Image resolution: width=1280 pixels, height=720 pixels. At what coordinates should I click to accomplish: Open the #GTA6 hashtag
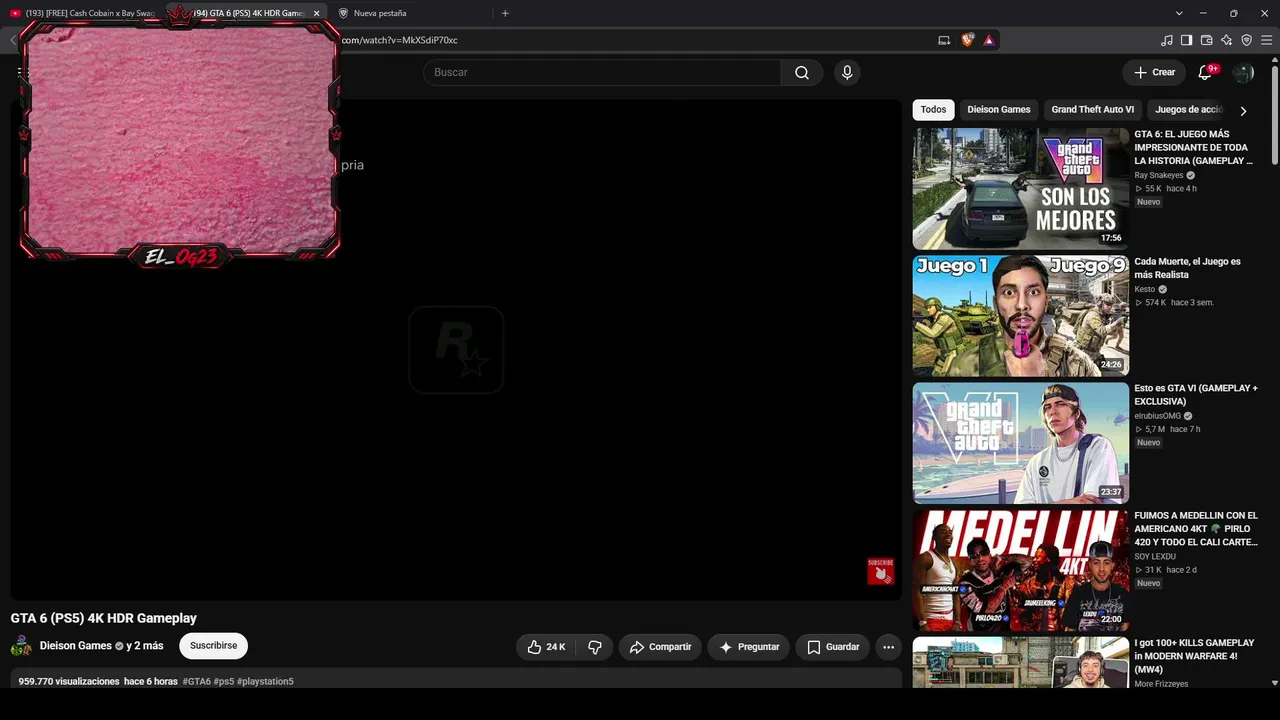point(196,681)
